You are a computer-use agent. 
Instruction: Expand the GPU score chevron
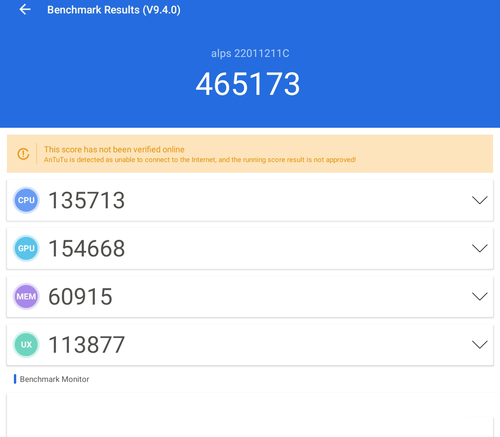480,248
